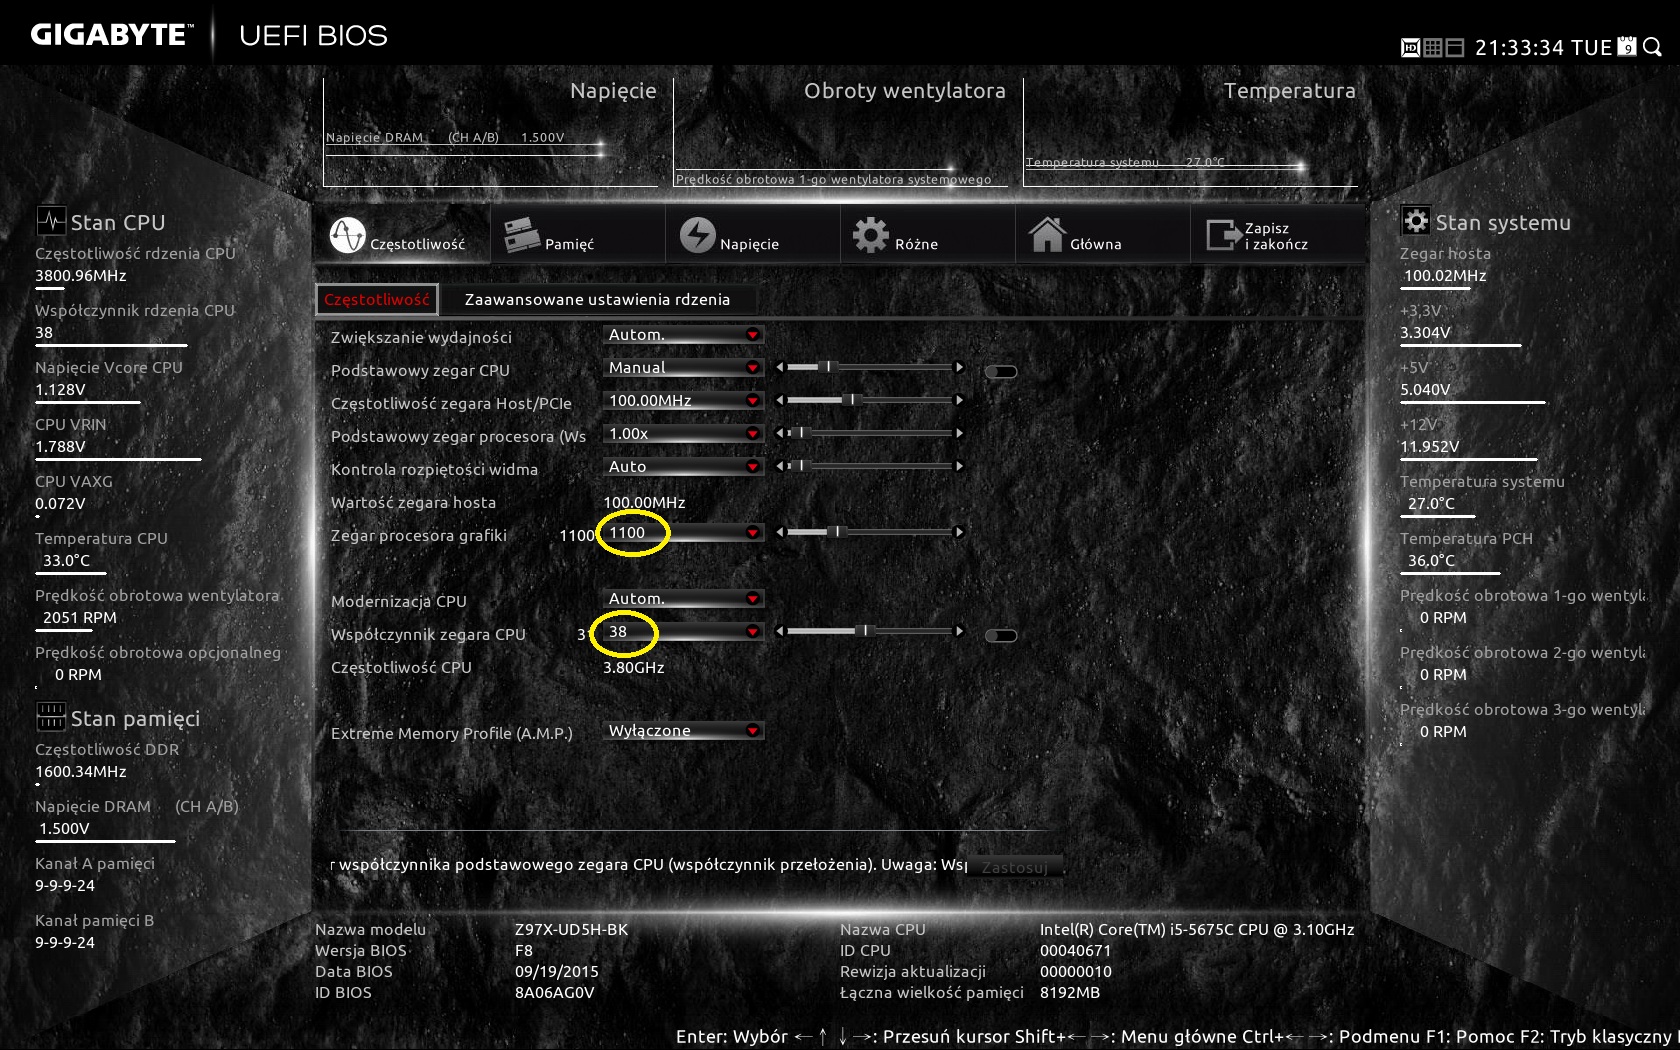The width and height of the screenshot is (1680, 1050).
Task: Click the Stan CPU waveform icon
Action: (x=50, y=220)
